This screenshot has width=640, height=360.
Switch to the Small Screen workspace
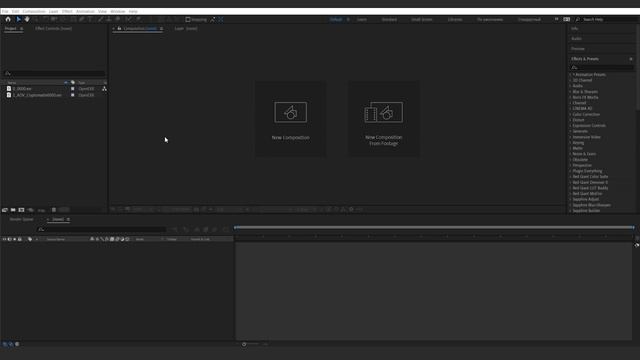coord(422,19)
